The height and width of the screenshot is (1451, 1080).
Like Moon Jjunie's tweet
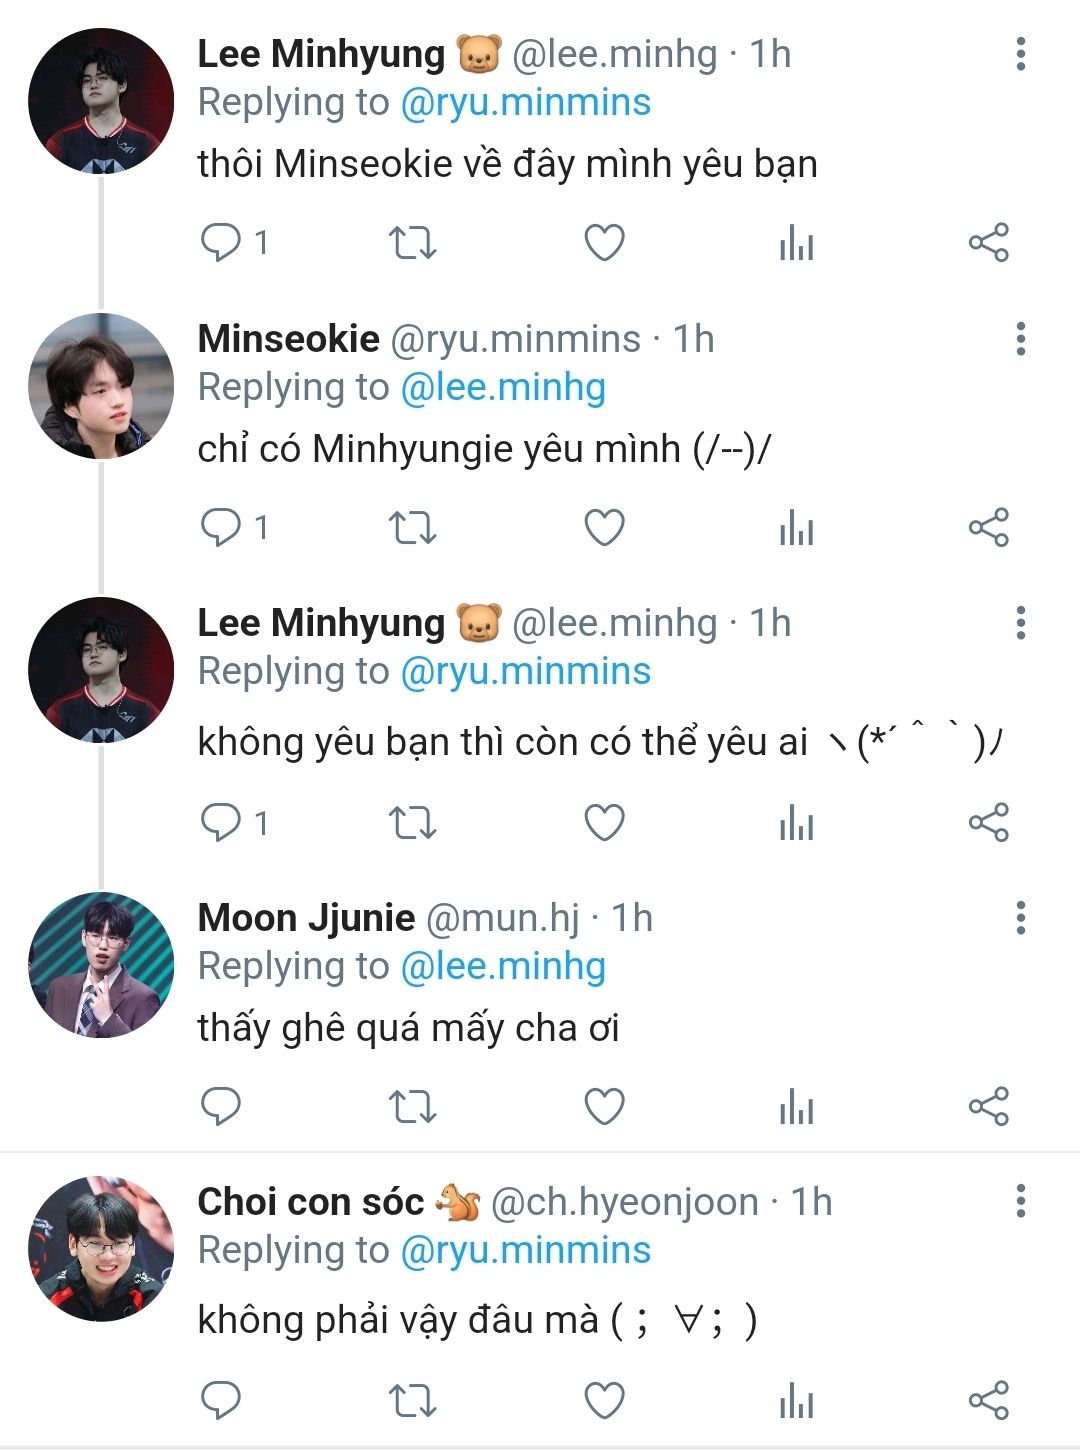pyautogui.click(x=604, y=1106)
